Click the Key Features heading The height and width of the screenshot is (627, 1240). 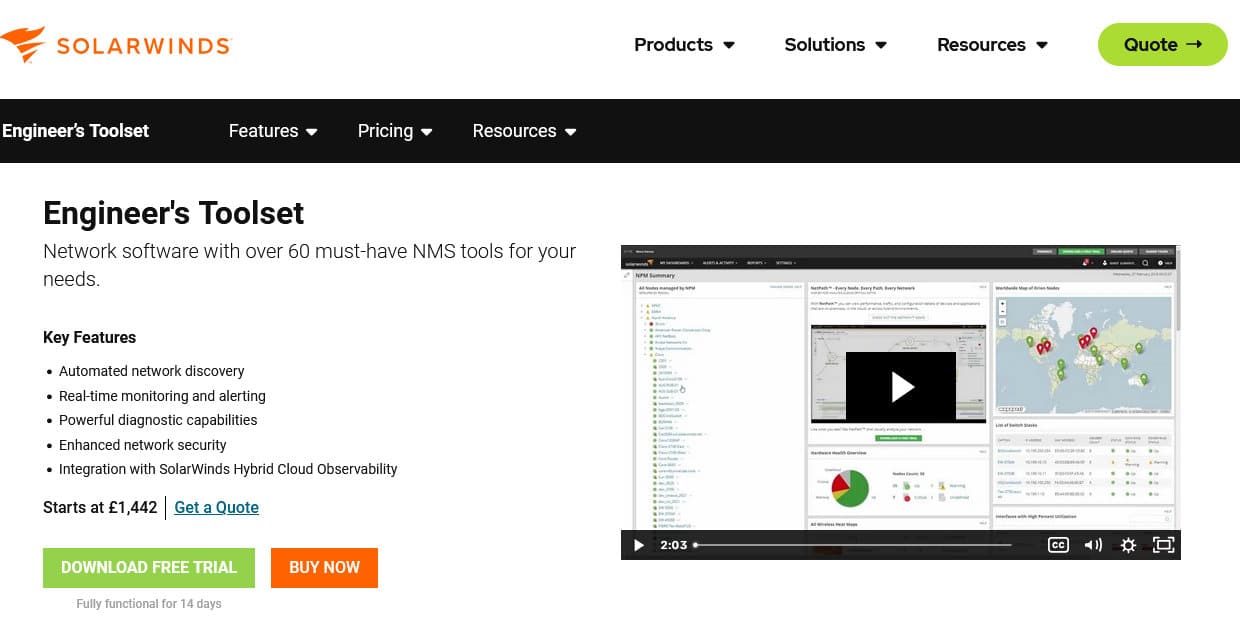pos(89,337)
